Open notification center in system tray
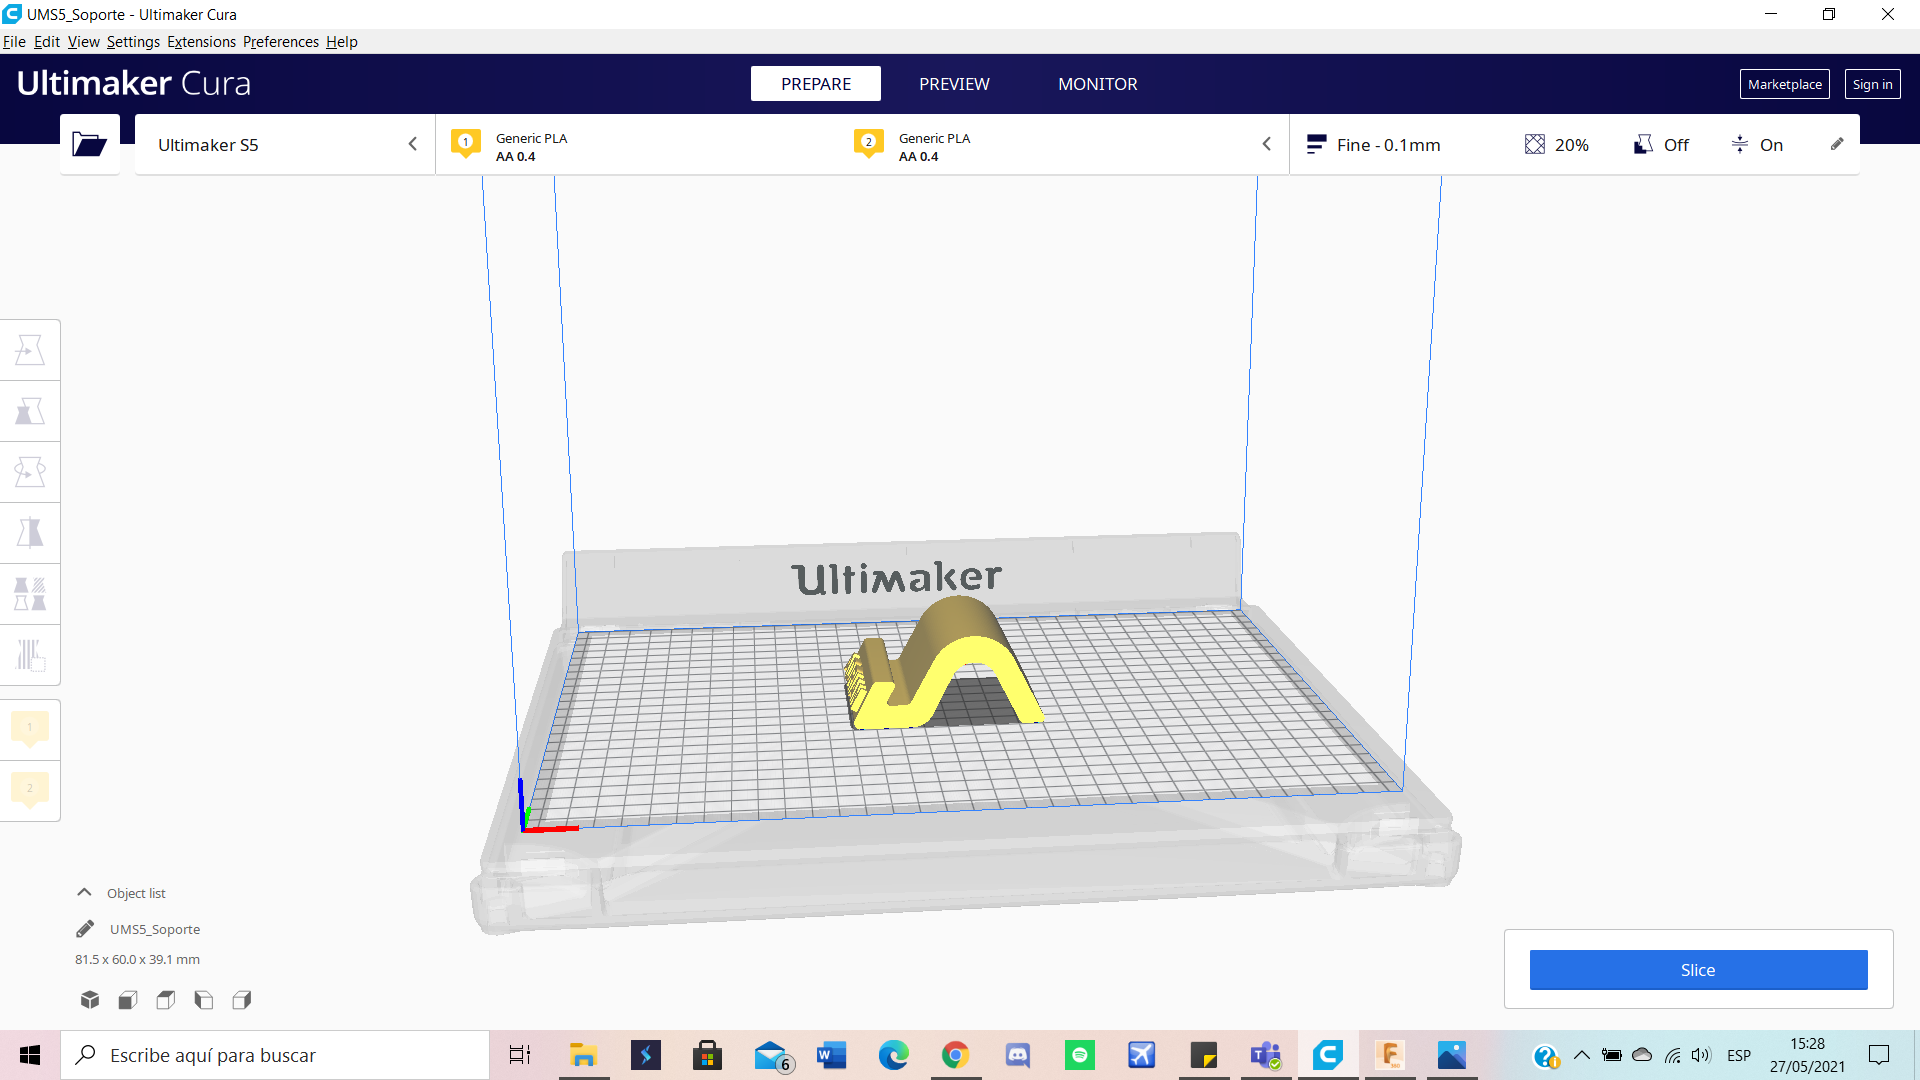This screenshot has width=1920, height=1080. tap(1879, 1055)
